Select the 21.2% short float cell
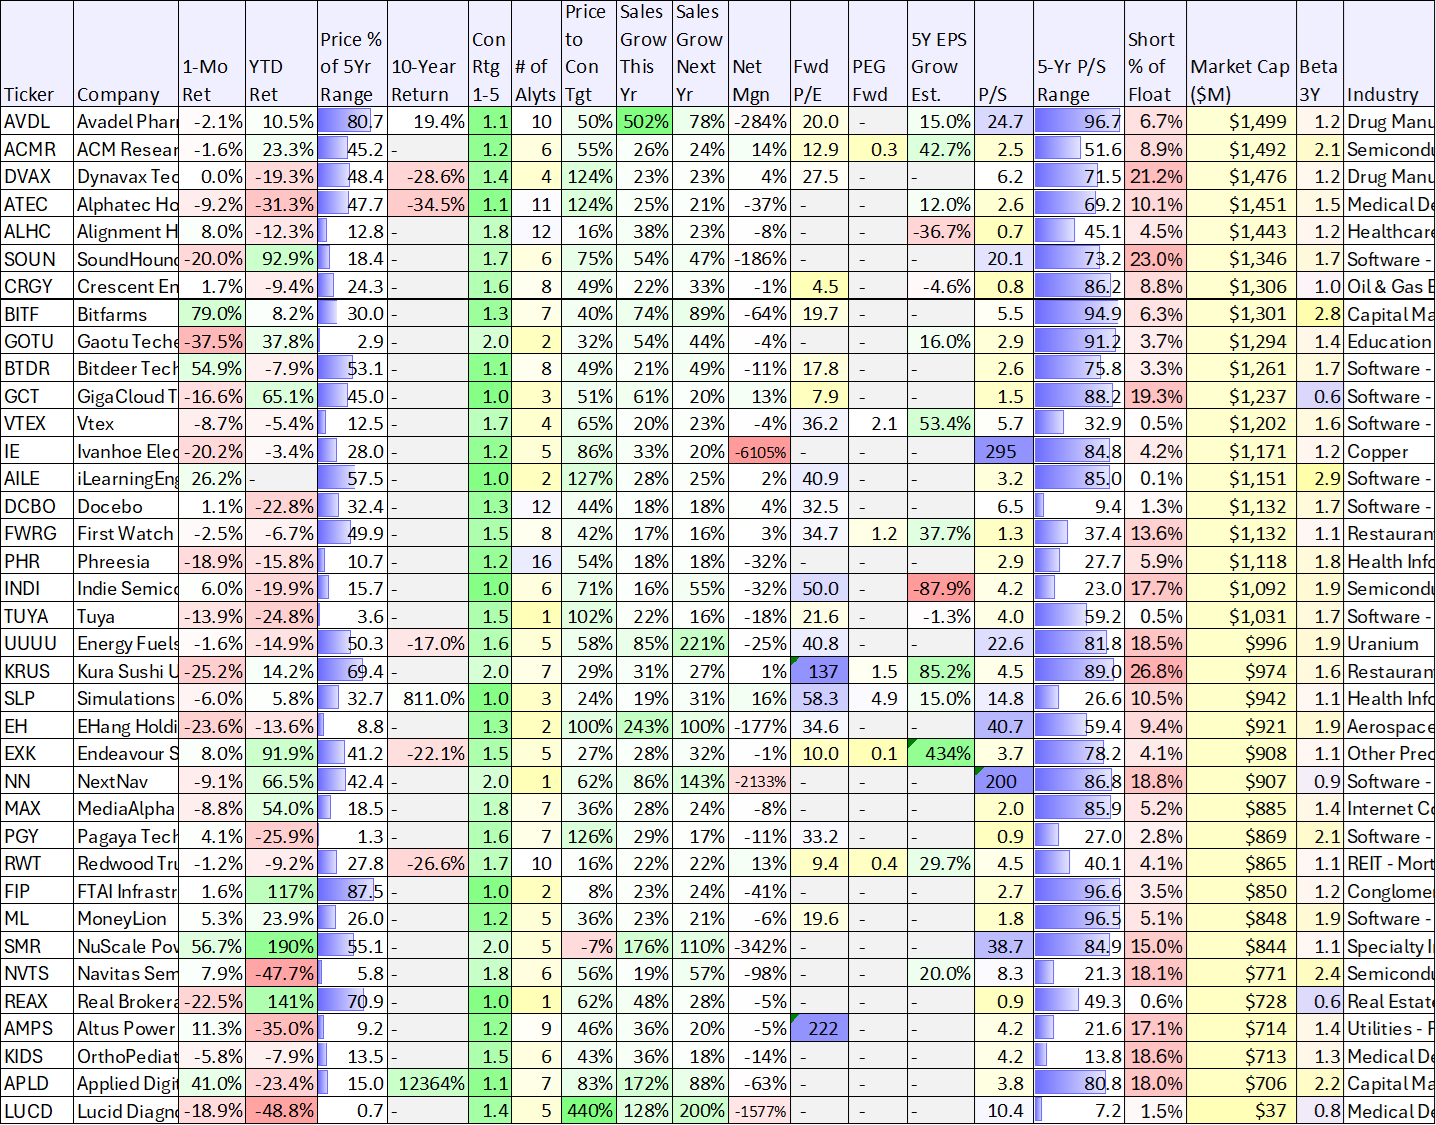Screen dimensions: 1436x1125 pyautogui.click(x=1155, y=177)
